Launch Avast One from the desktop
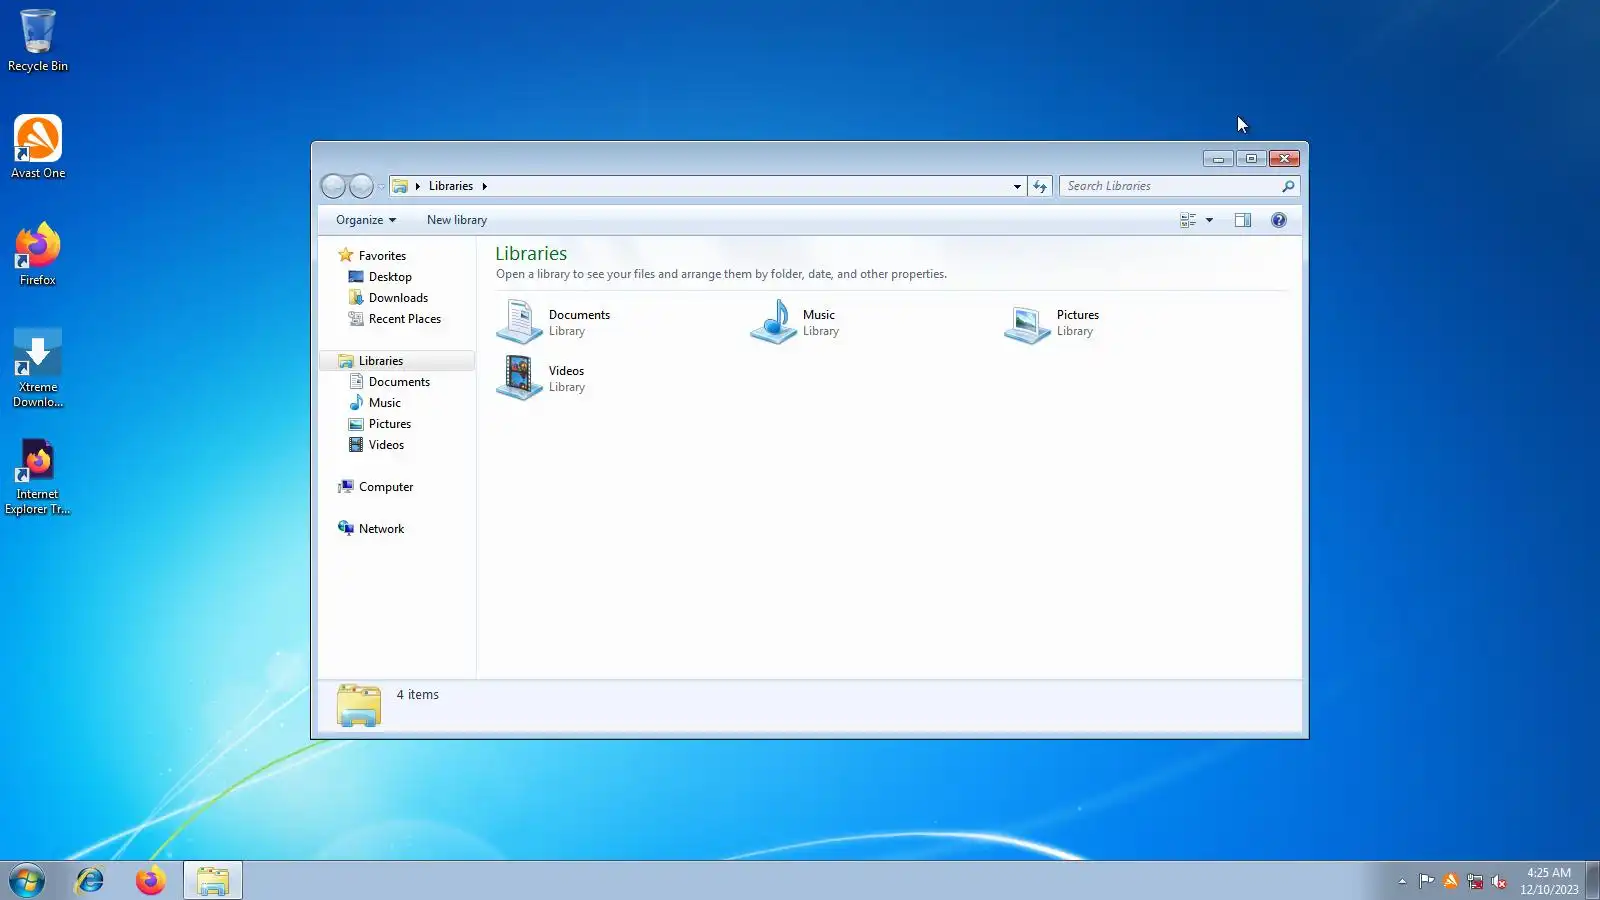Viewport: 1600px width, 900px height. (38, 147)
